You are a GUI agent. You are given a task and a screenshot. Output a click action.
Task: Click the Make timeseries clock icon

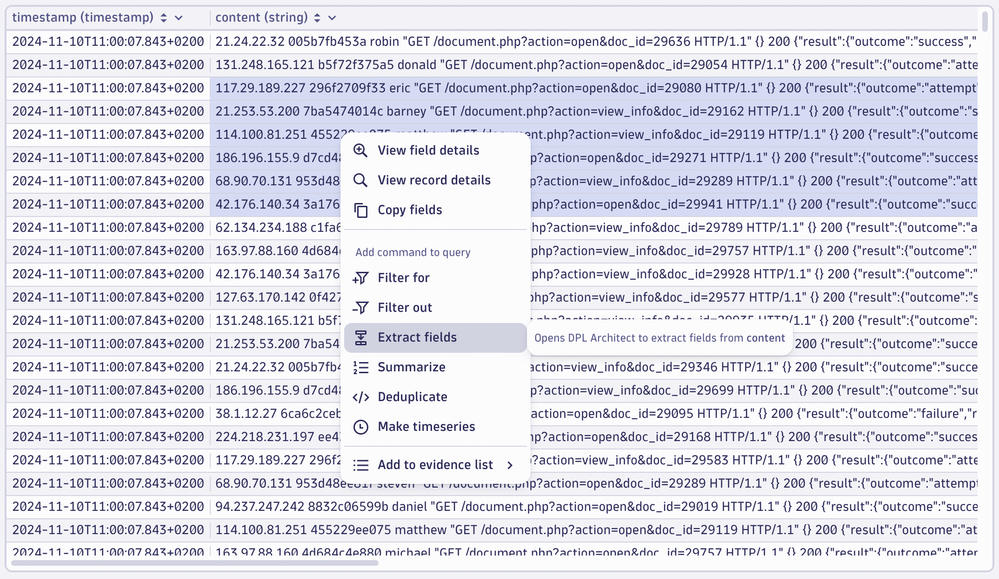pos(361,427)
